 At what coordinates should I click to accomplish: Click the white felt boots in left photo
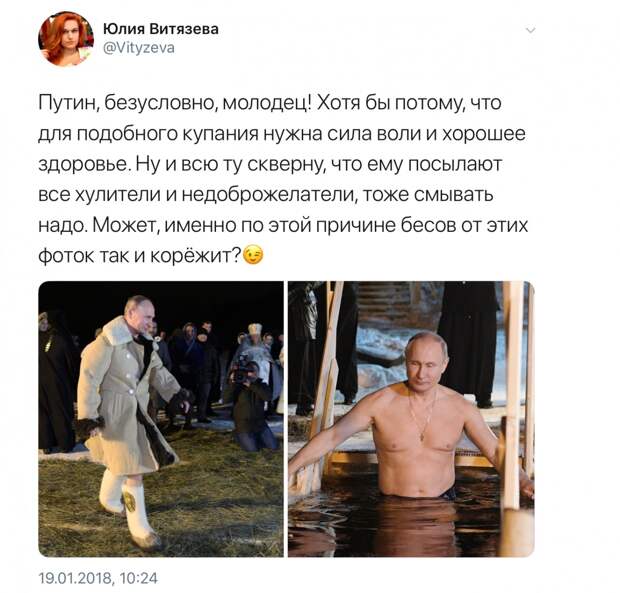tap(129, 510)
